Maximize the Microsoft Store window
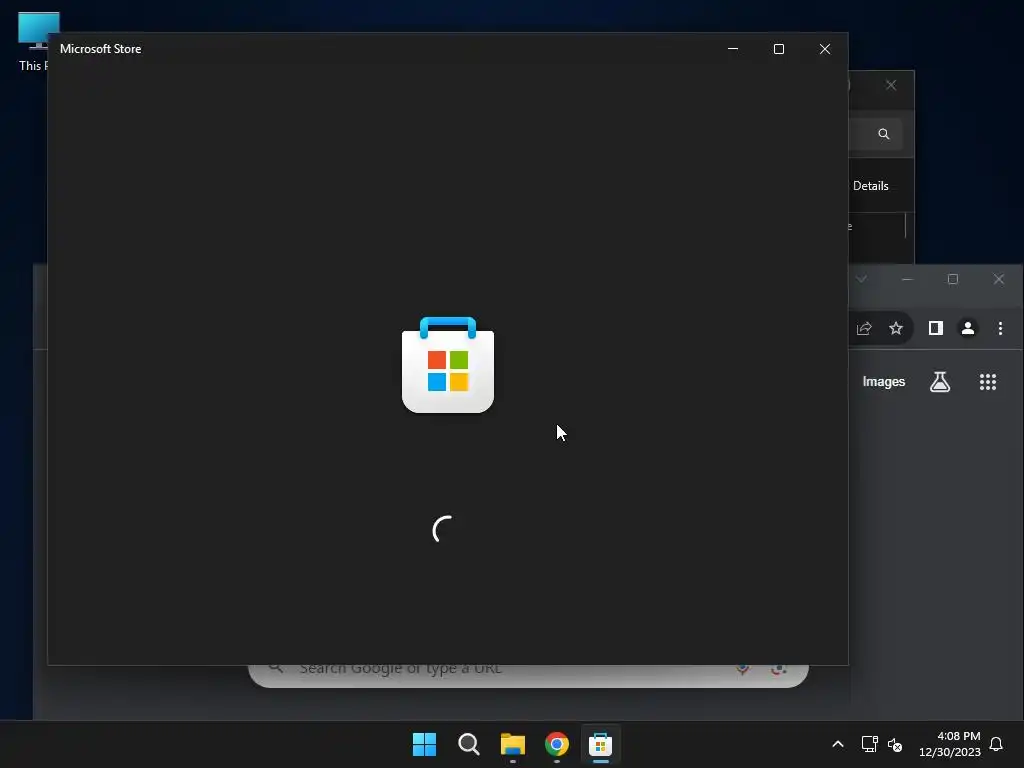Image resolution: width=1024 pixels, height=768 pixels. click(x=778, y=49)
